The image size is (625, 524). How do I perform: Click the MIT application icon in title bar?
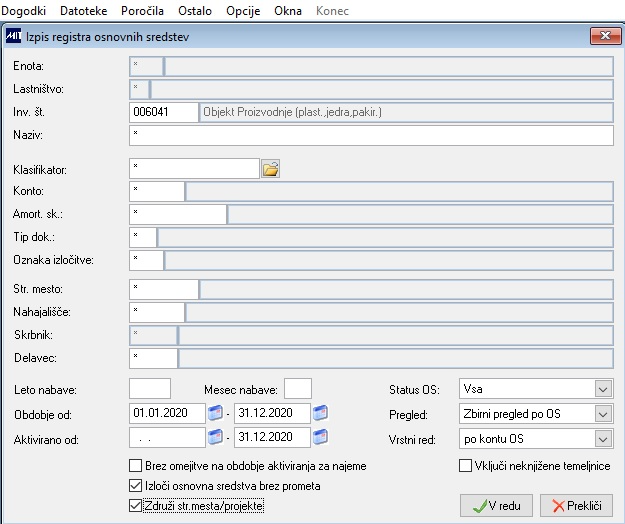point(14,36)
